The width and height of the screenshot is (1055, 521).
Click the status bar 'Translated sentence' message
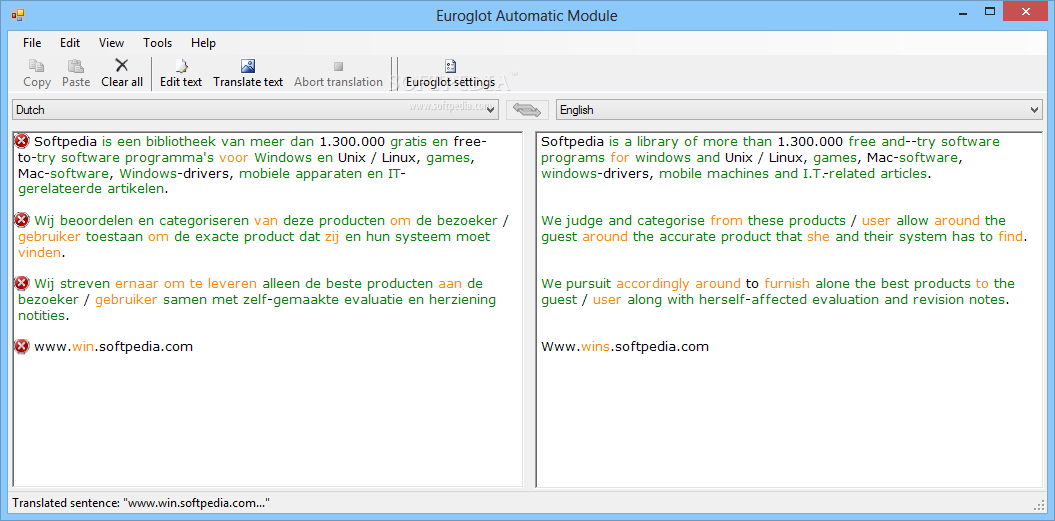141,503
